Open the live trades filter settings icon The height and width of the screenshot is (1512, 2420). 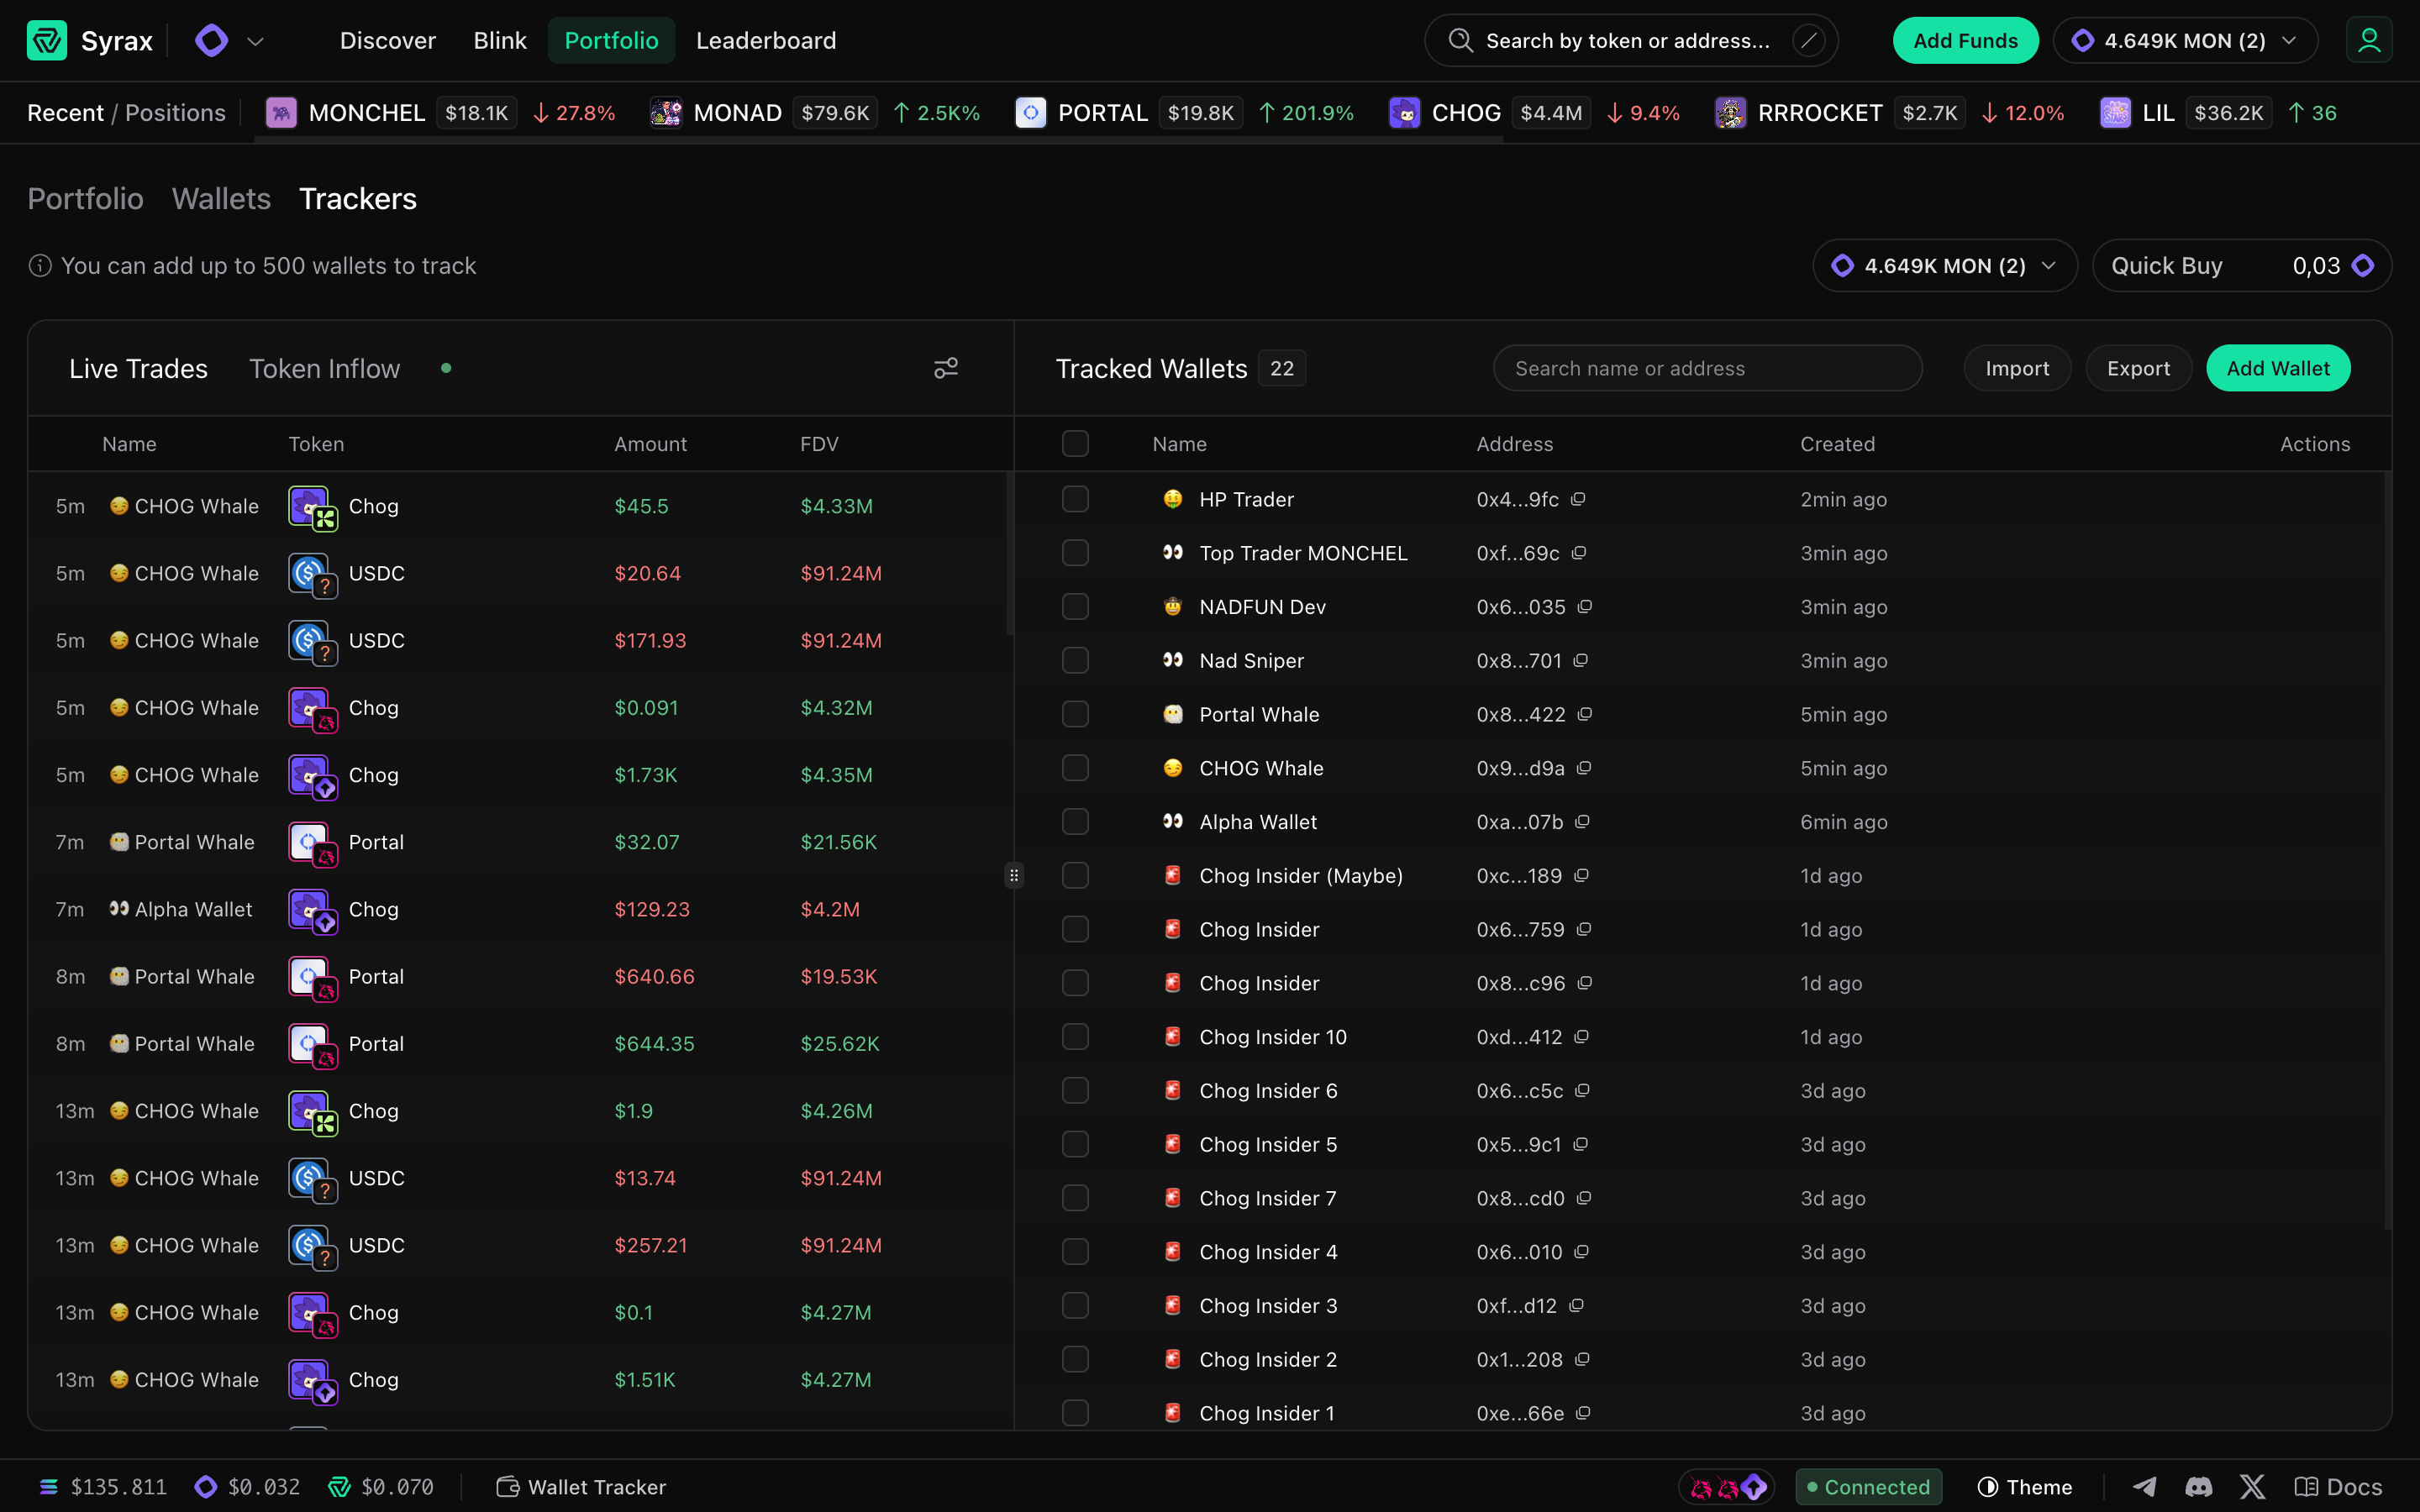tap(945, 368)
